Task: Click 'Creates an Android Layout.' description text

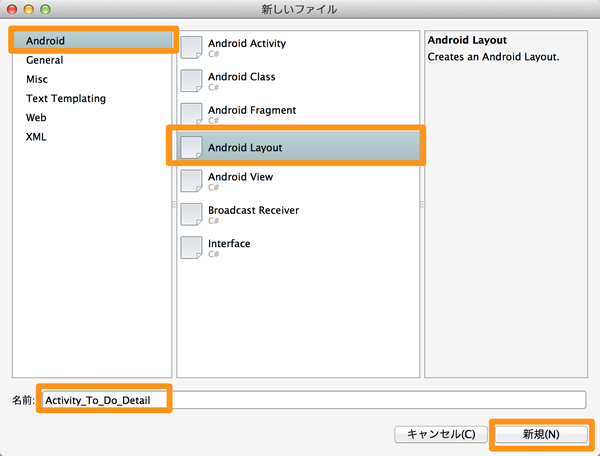Action: click(493, 57)
